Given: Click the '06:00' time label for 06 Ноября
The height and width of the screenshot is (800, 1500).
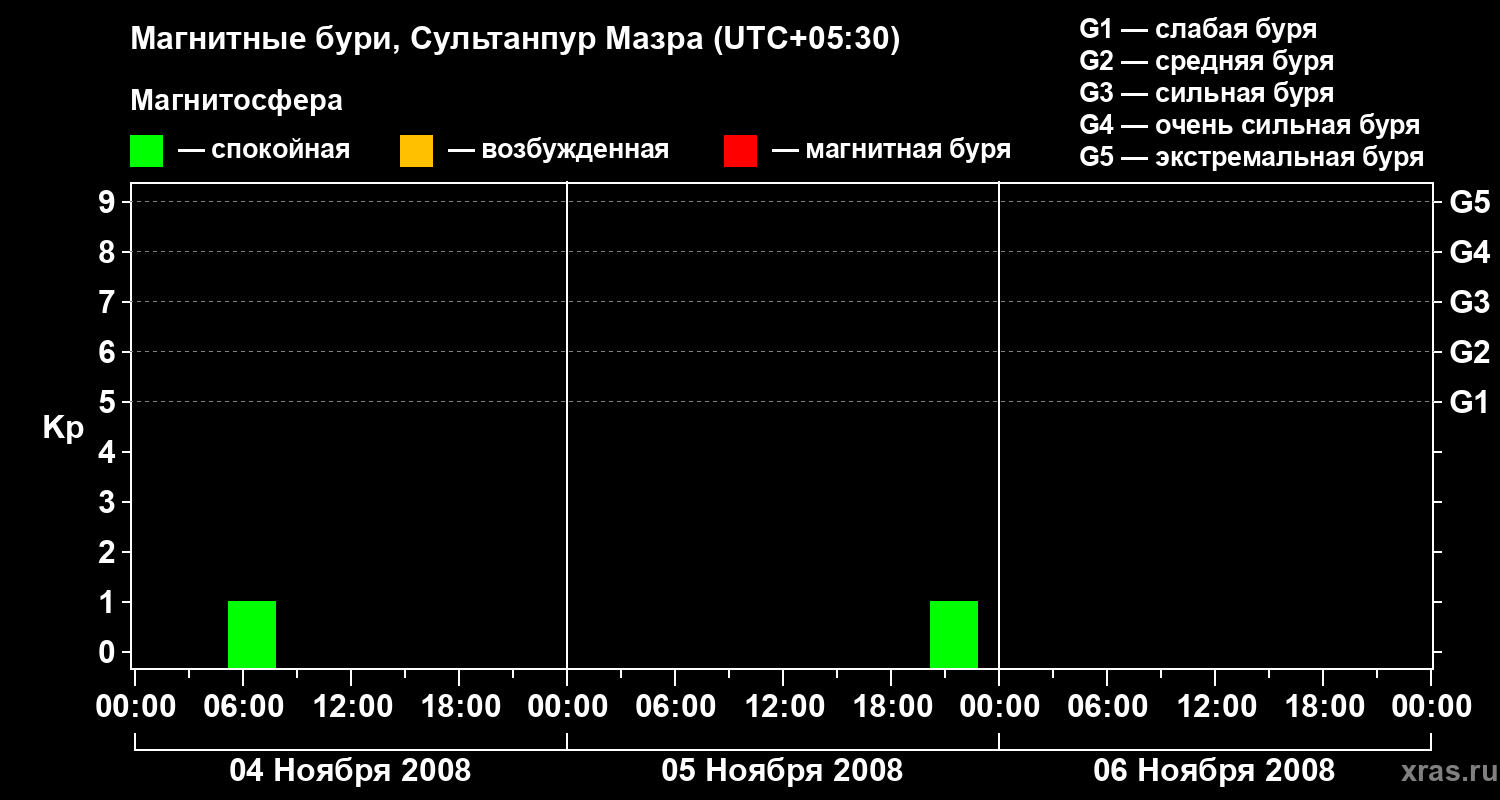Looking at the screenshot, I should point(1107,706).
